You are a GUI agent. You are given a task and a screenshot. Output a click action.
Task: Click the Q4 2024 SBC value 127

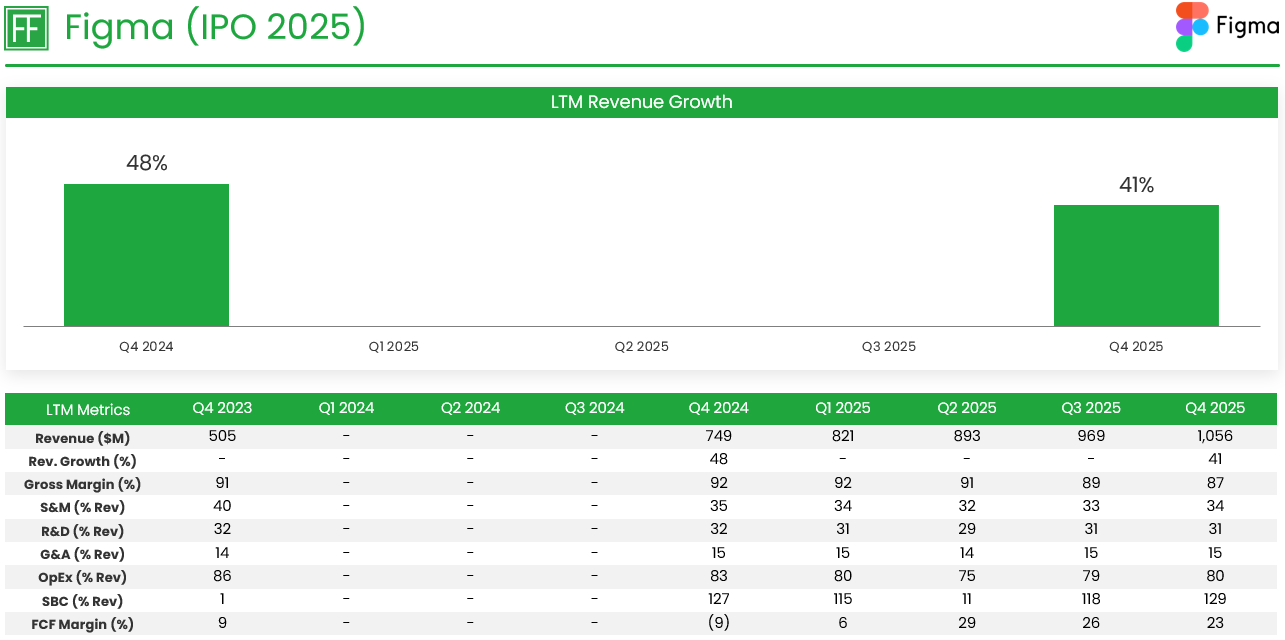click(718, 599)
